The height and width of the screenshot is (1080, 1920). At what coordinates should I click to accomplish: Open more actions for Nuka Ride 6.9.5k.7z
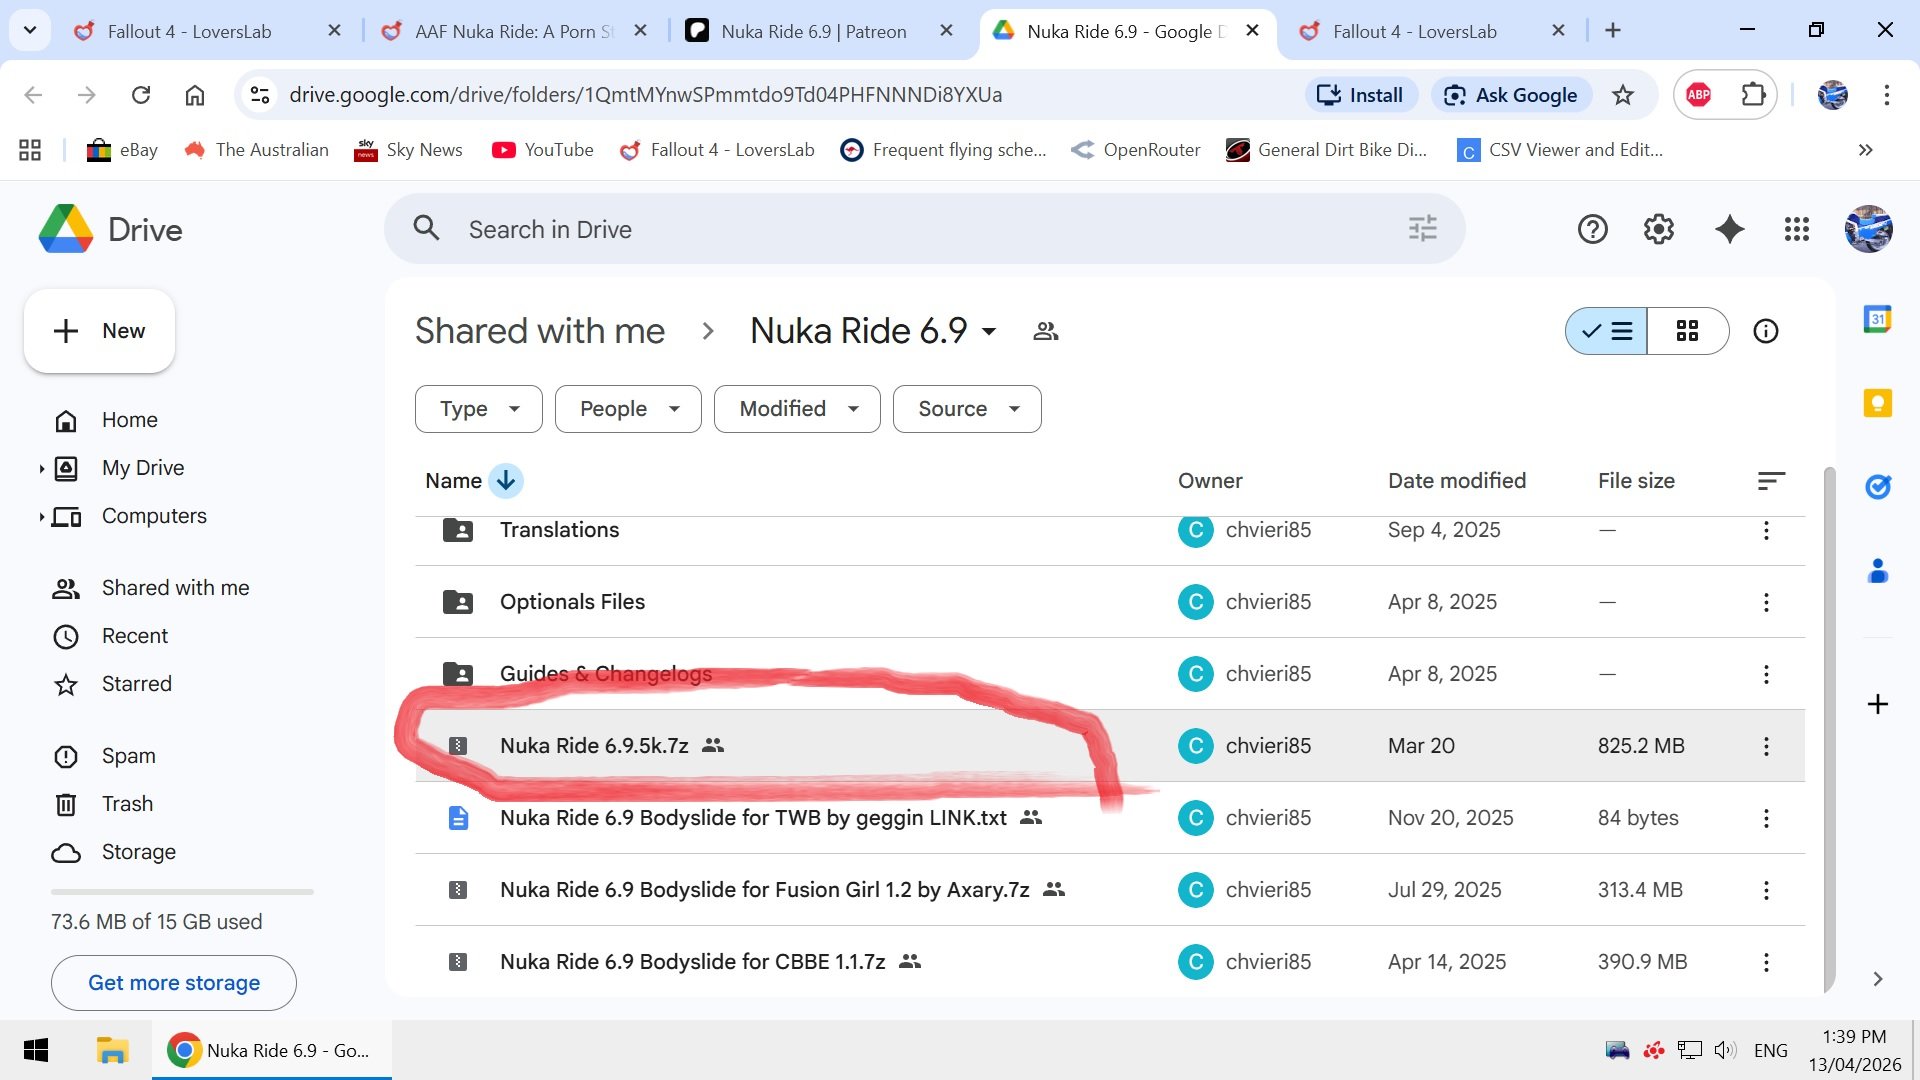click(x=1766, y=746)
